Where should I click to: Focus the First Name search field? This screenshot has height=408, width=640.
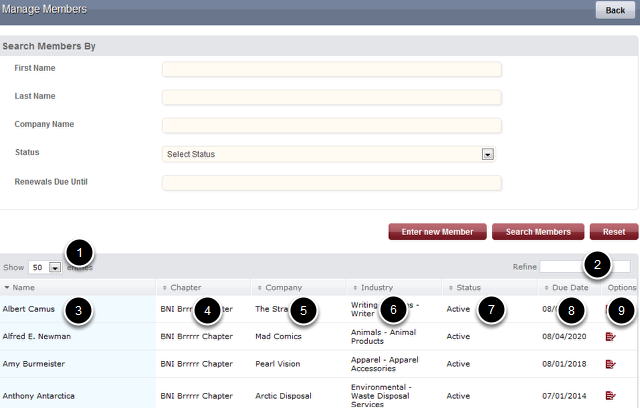pos(331,70)
